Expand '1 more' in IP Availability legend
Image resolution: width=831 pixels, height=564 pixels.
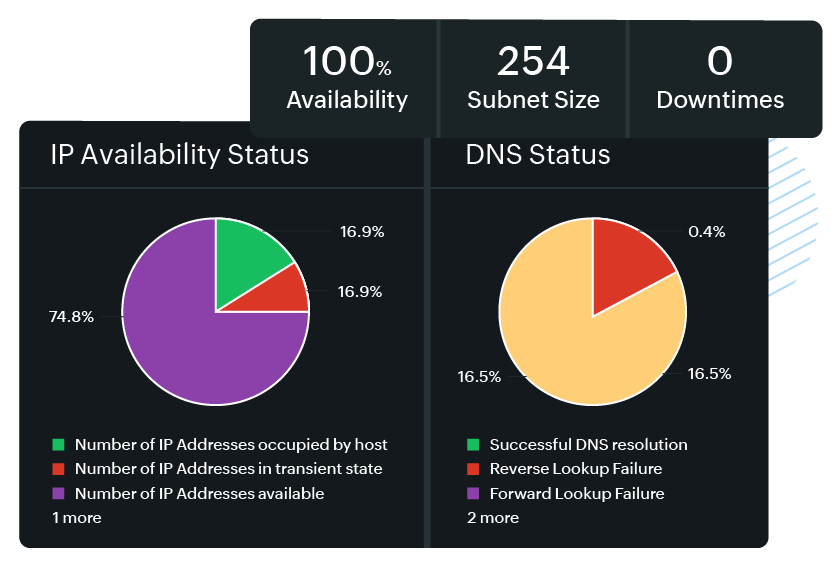click(77, 517)
